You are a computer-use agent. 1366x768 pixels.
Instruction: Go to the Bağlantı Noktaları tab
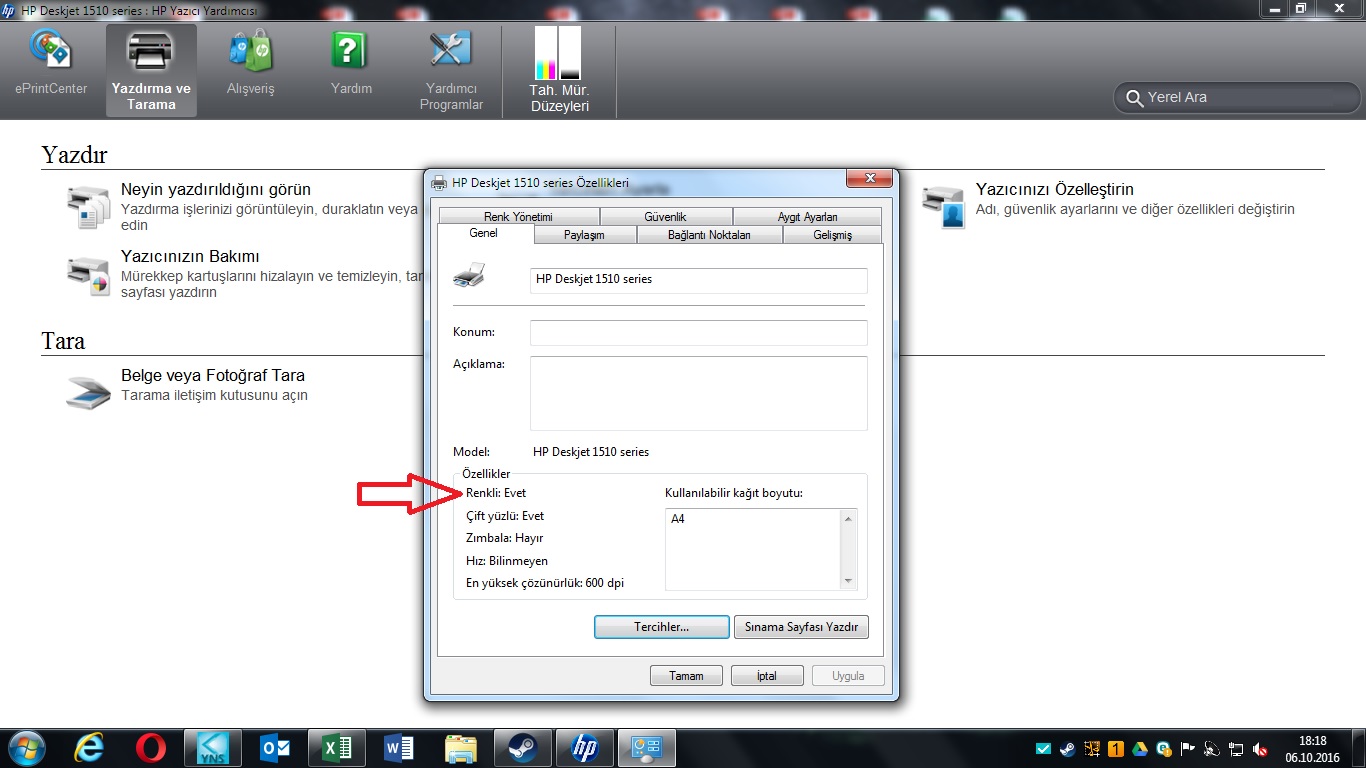pos(709,235)
